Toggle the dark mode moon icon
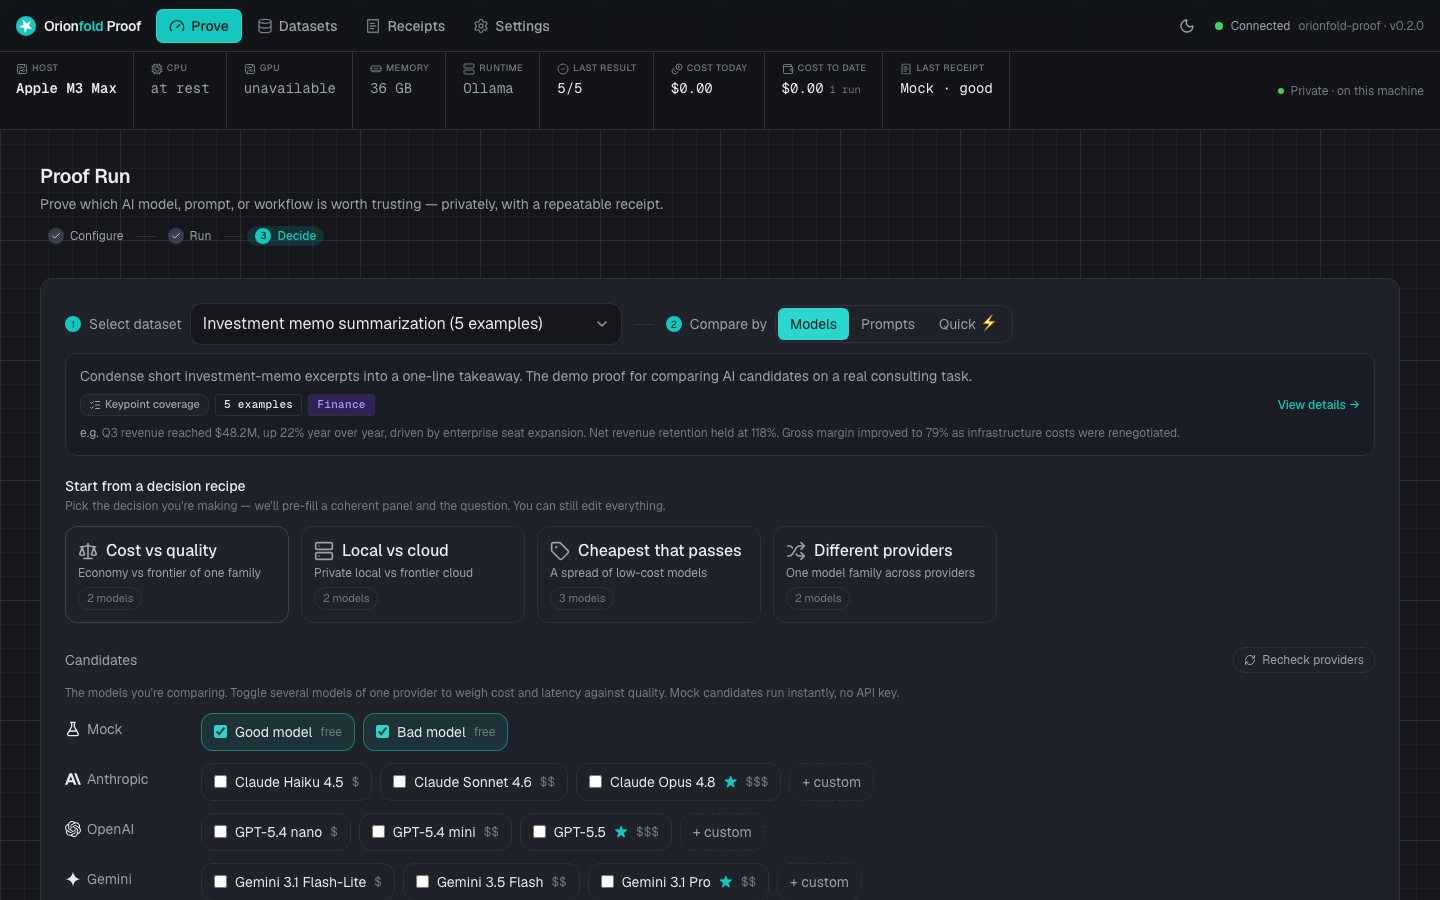The width and height of the screenshot is (1440, 900). [x=1187, y=26]
